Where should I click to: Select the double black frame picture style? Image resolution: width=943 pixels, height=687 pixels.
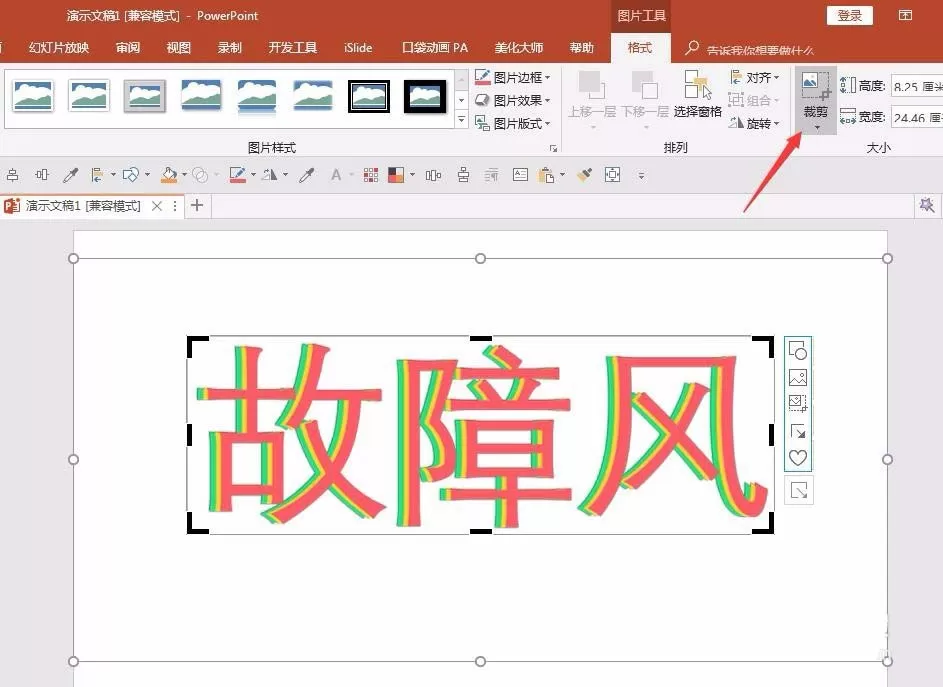[x=369, y=96]
